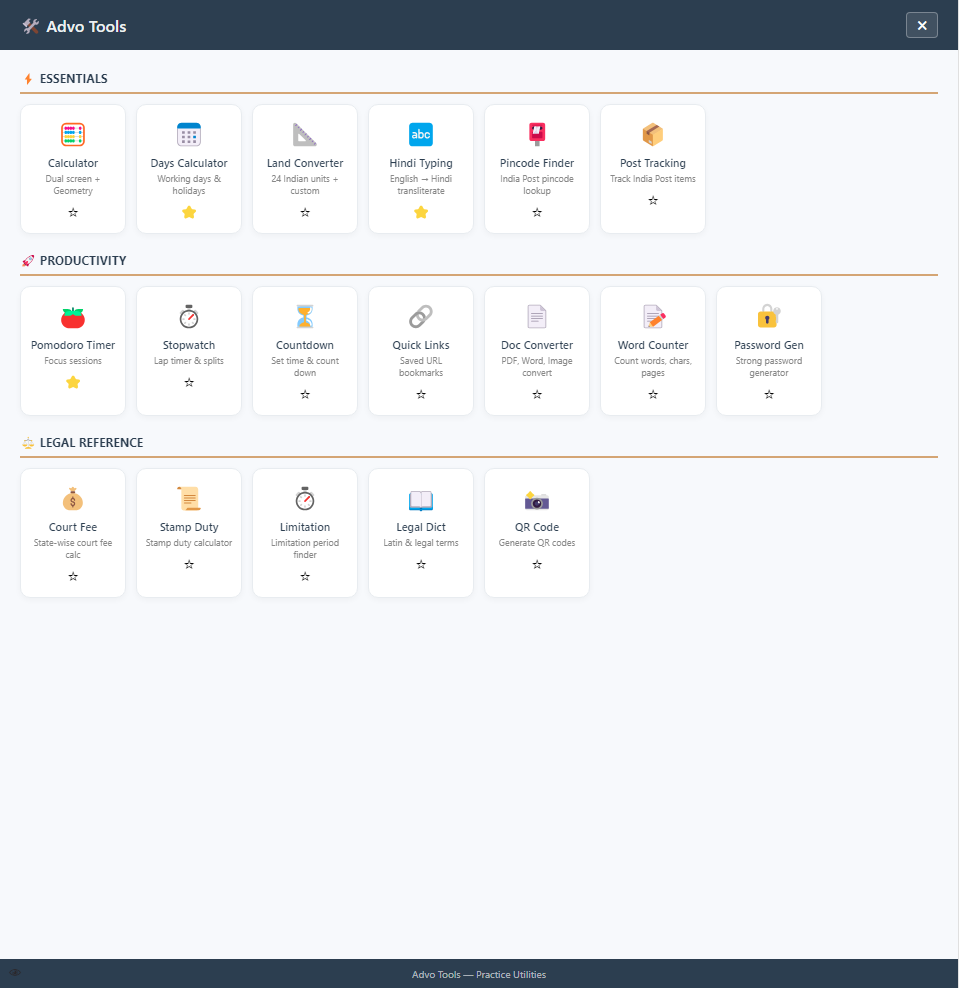Viewport: 959px width, 988px height.
Task: Click 'Count words, chars, pages' description
Action: point(653,367)
